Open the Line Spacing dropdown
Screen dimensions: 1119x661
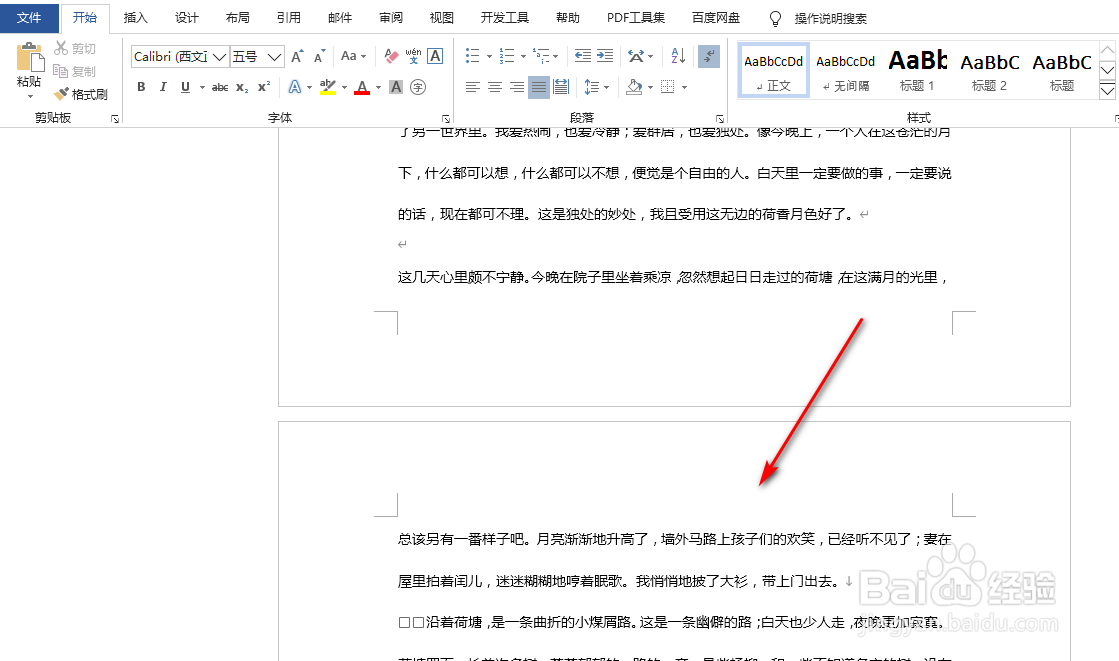click(x=607, y=87)
